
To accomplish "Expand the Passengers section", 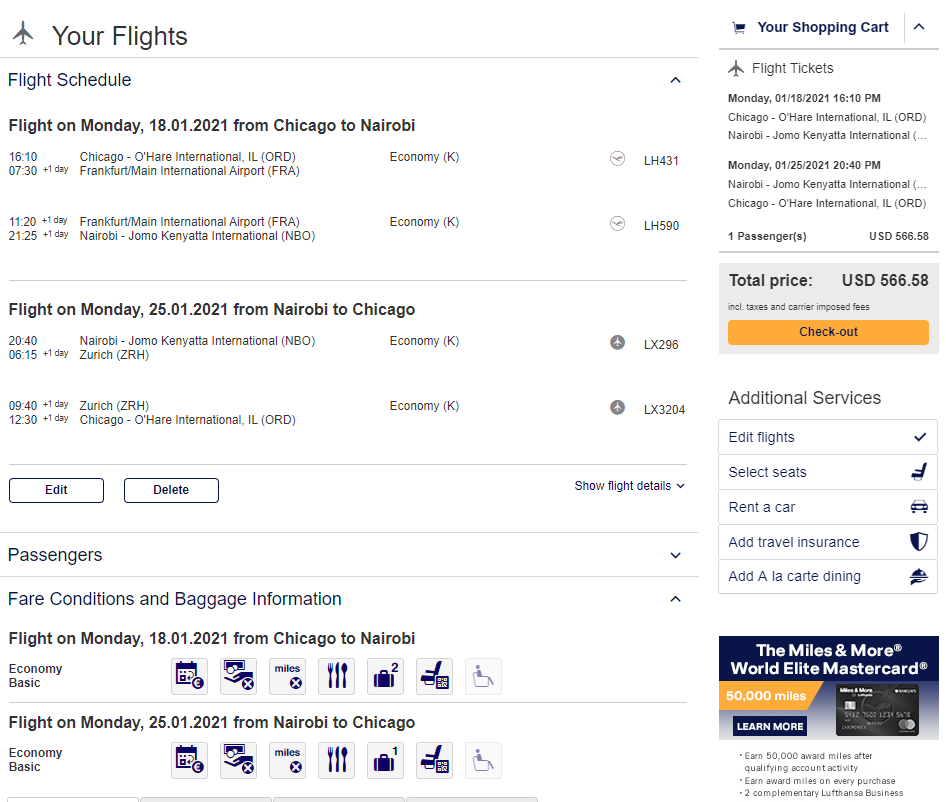I will (676, 555).
